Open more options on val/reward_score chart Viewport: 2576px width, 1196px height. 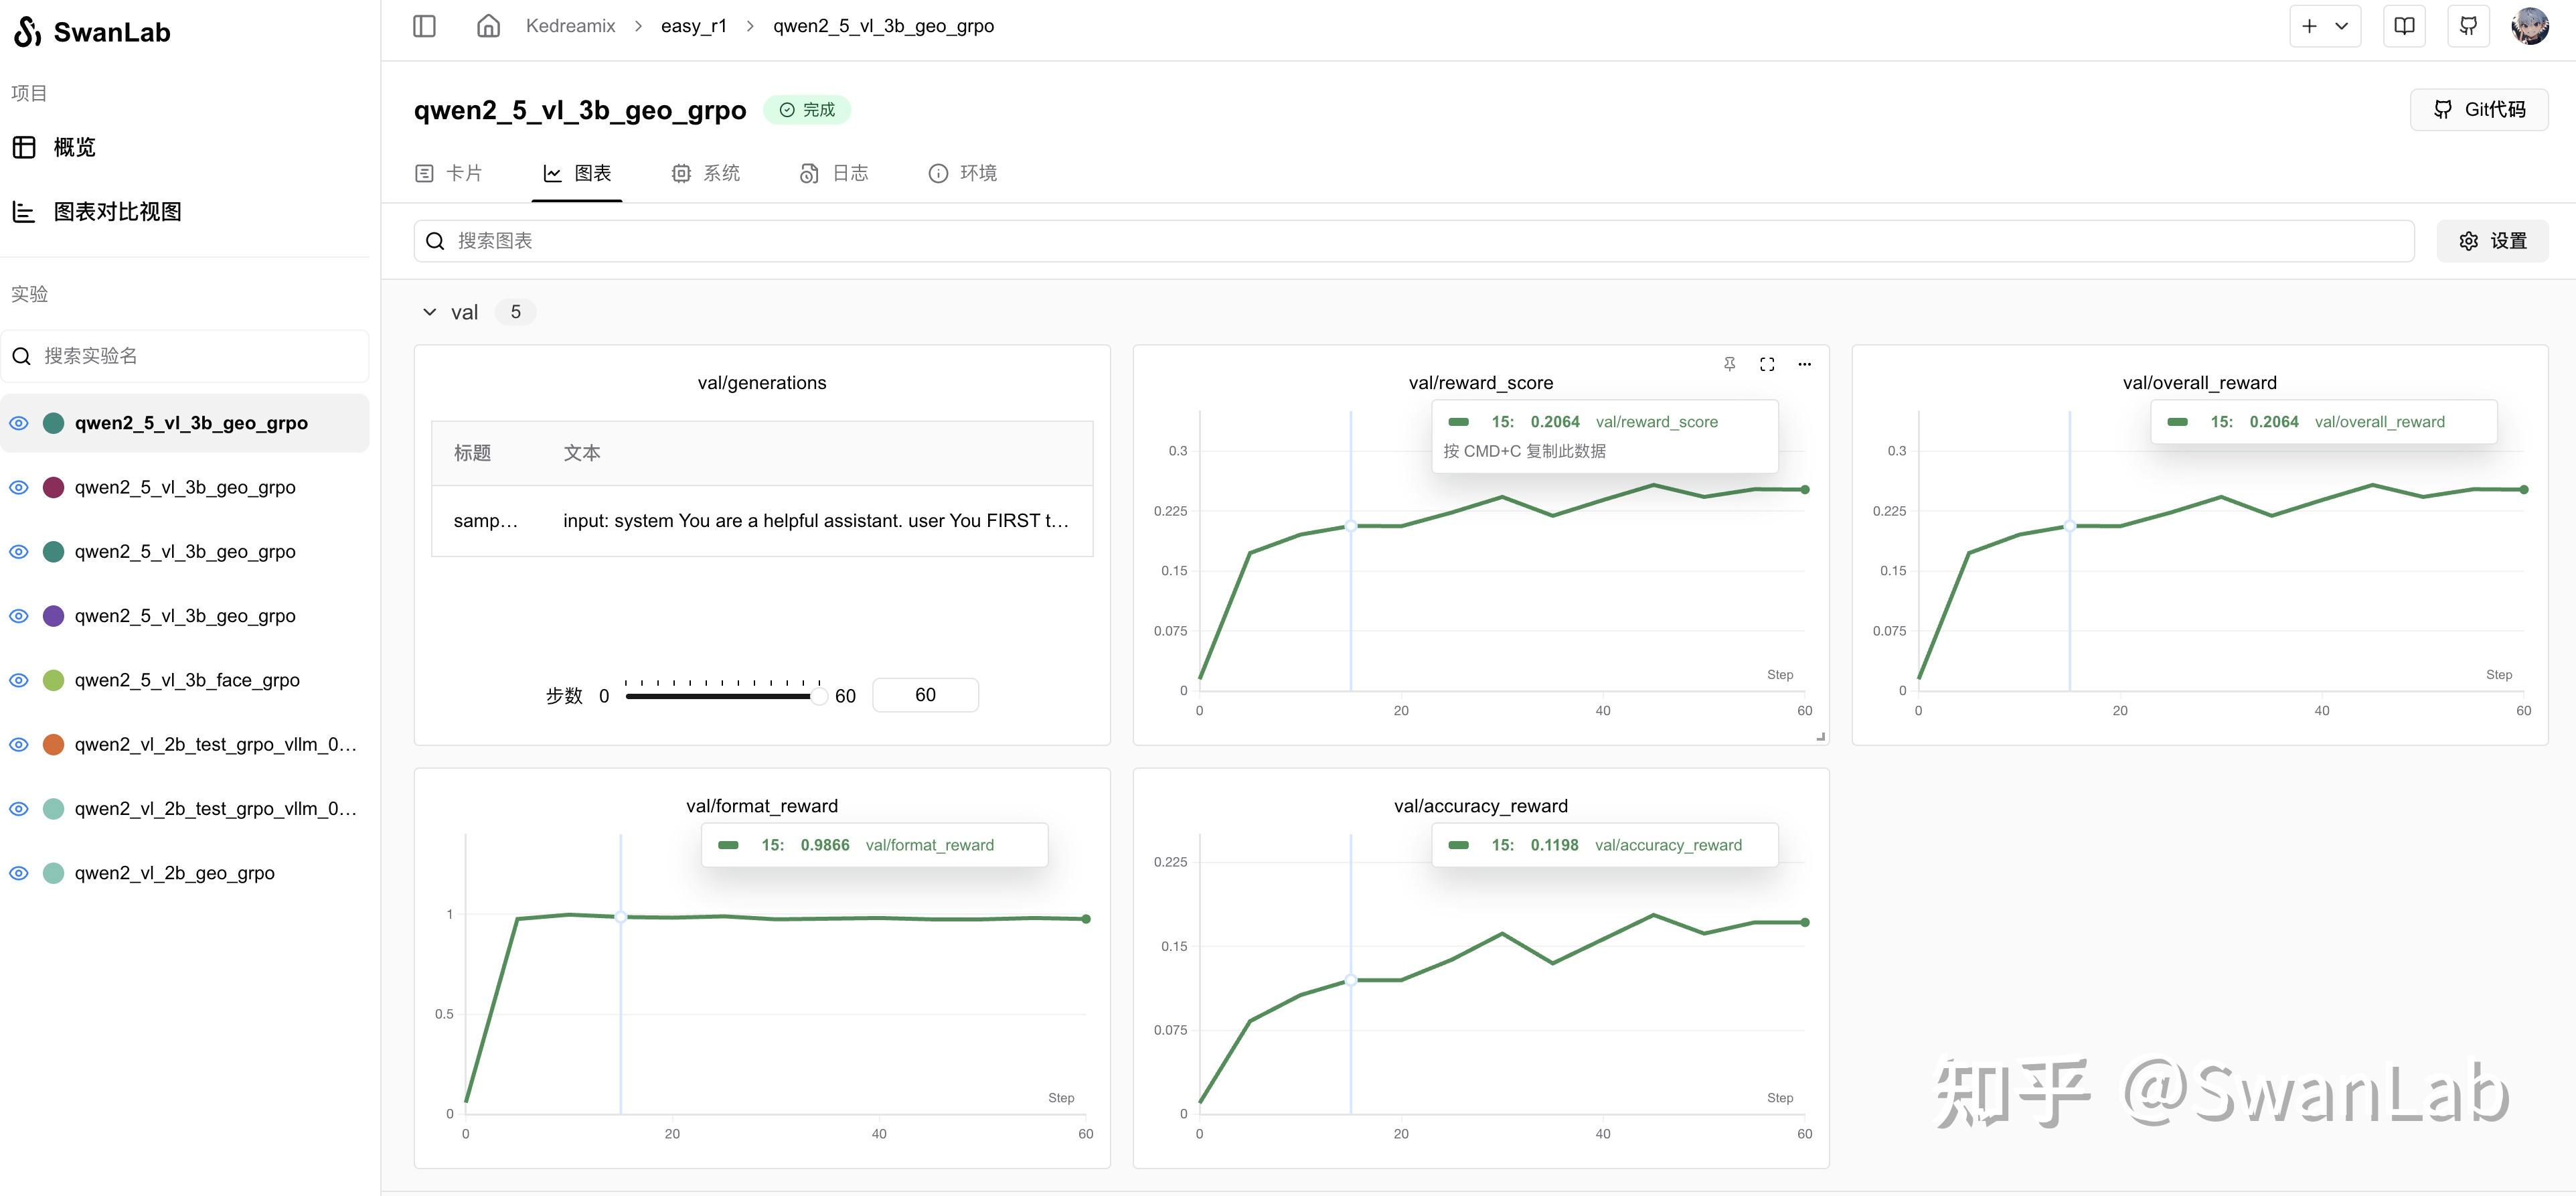[1804, 364]
